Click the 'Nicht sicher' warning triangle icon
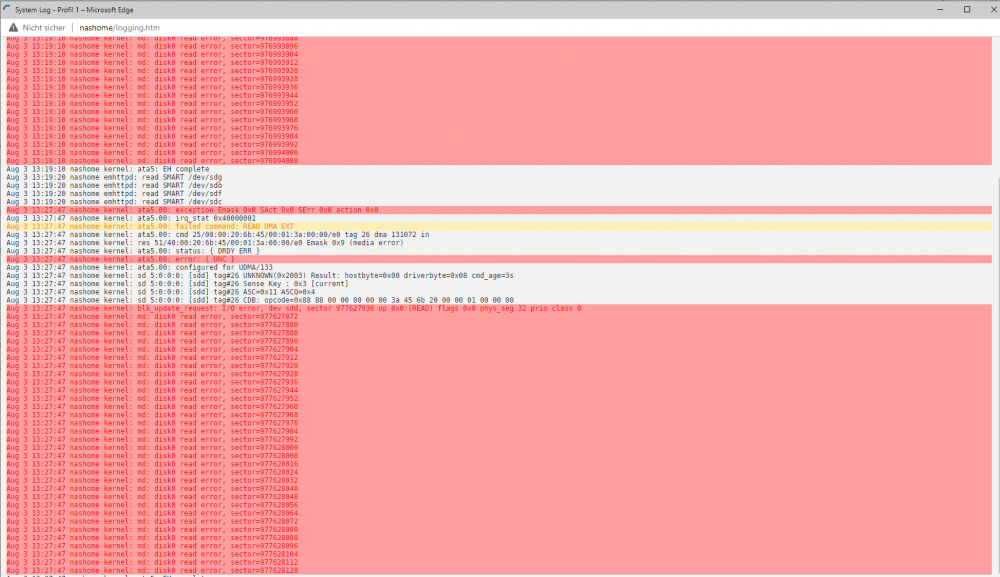The width and height of the screenshot is (1000, 577). (13, 27)
